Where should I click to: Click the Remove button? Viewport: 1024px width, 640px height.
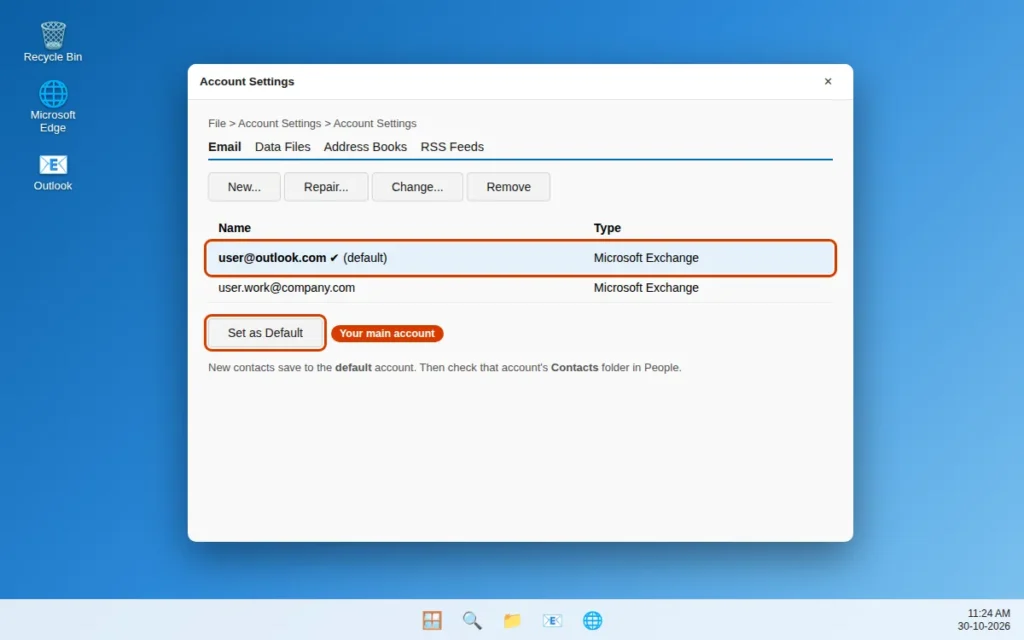(508, 187)
